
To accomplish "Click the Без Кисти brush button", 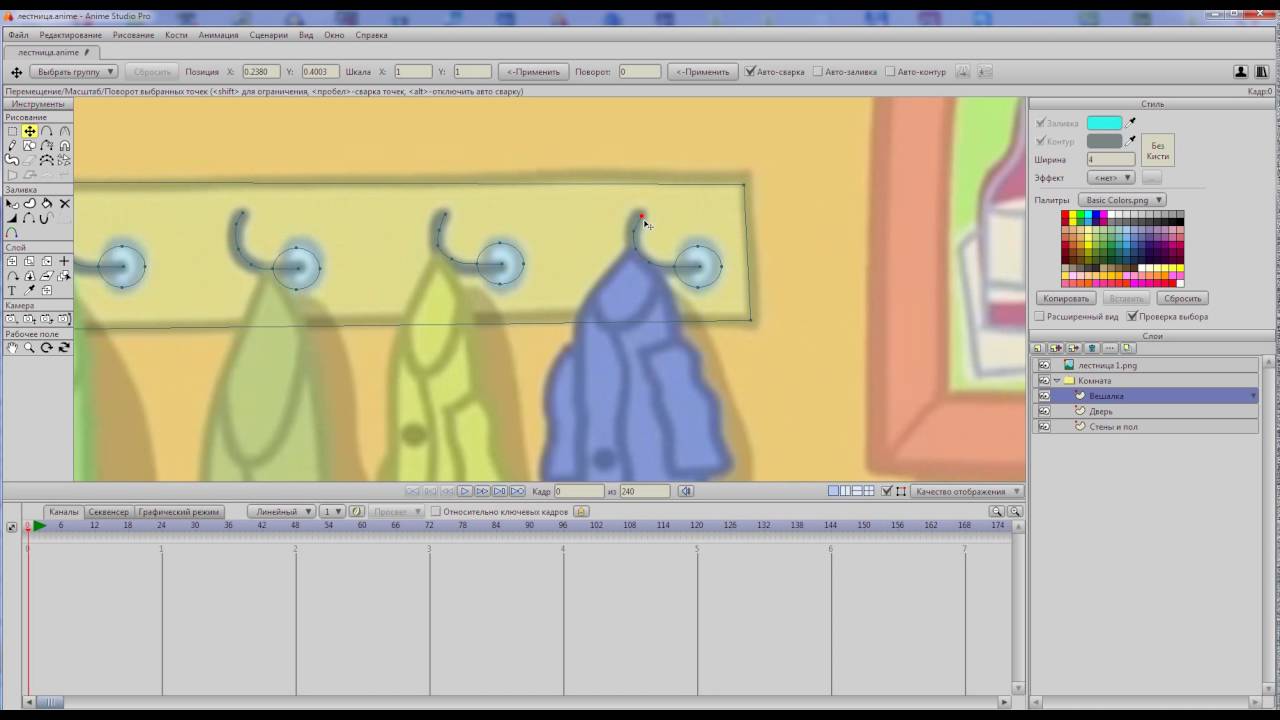I will [1157, 150].
